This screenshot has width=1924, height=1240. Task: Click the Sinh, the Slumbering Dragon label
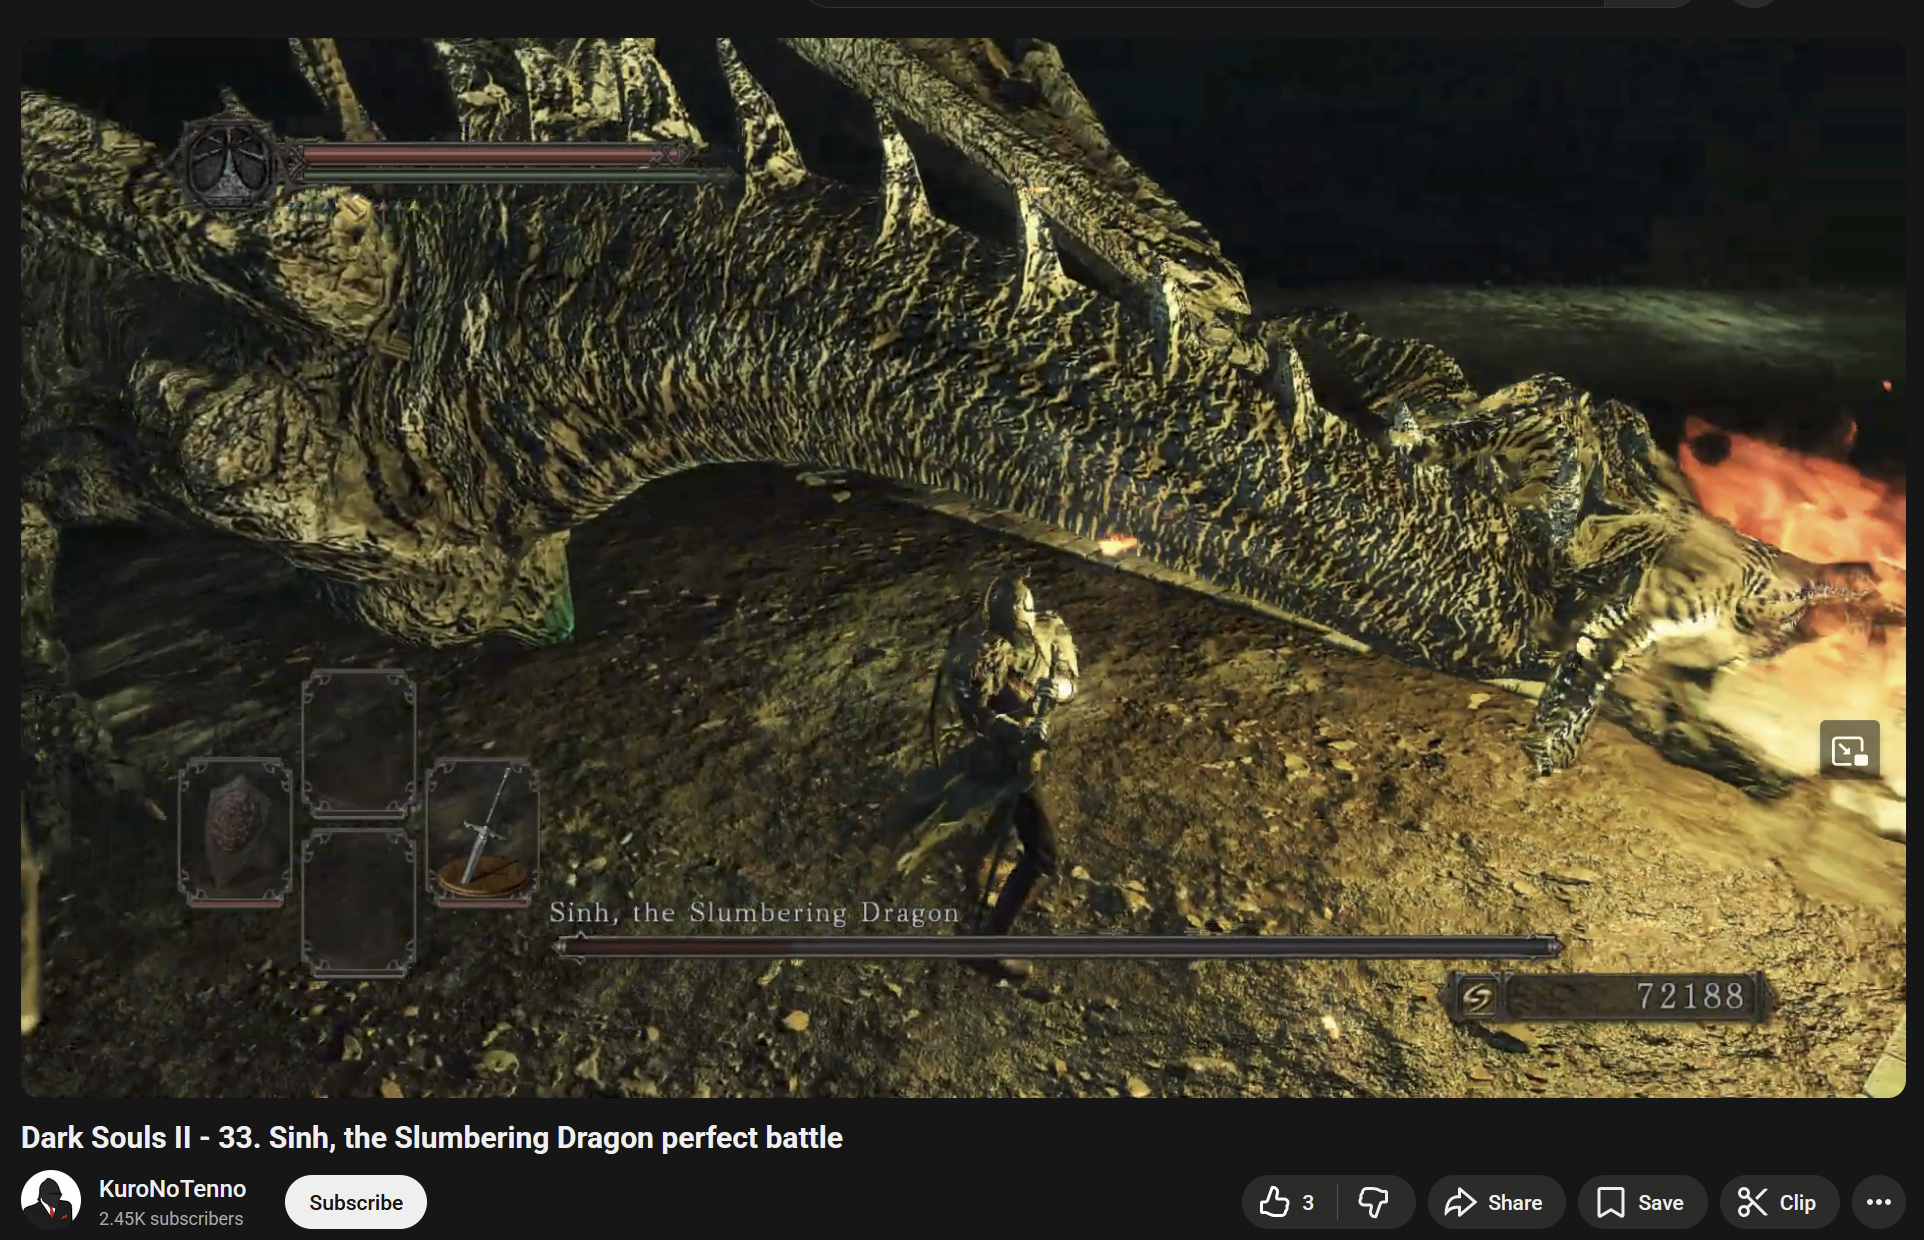[754, 912]
